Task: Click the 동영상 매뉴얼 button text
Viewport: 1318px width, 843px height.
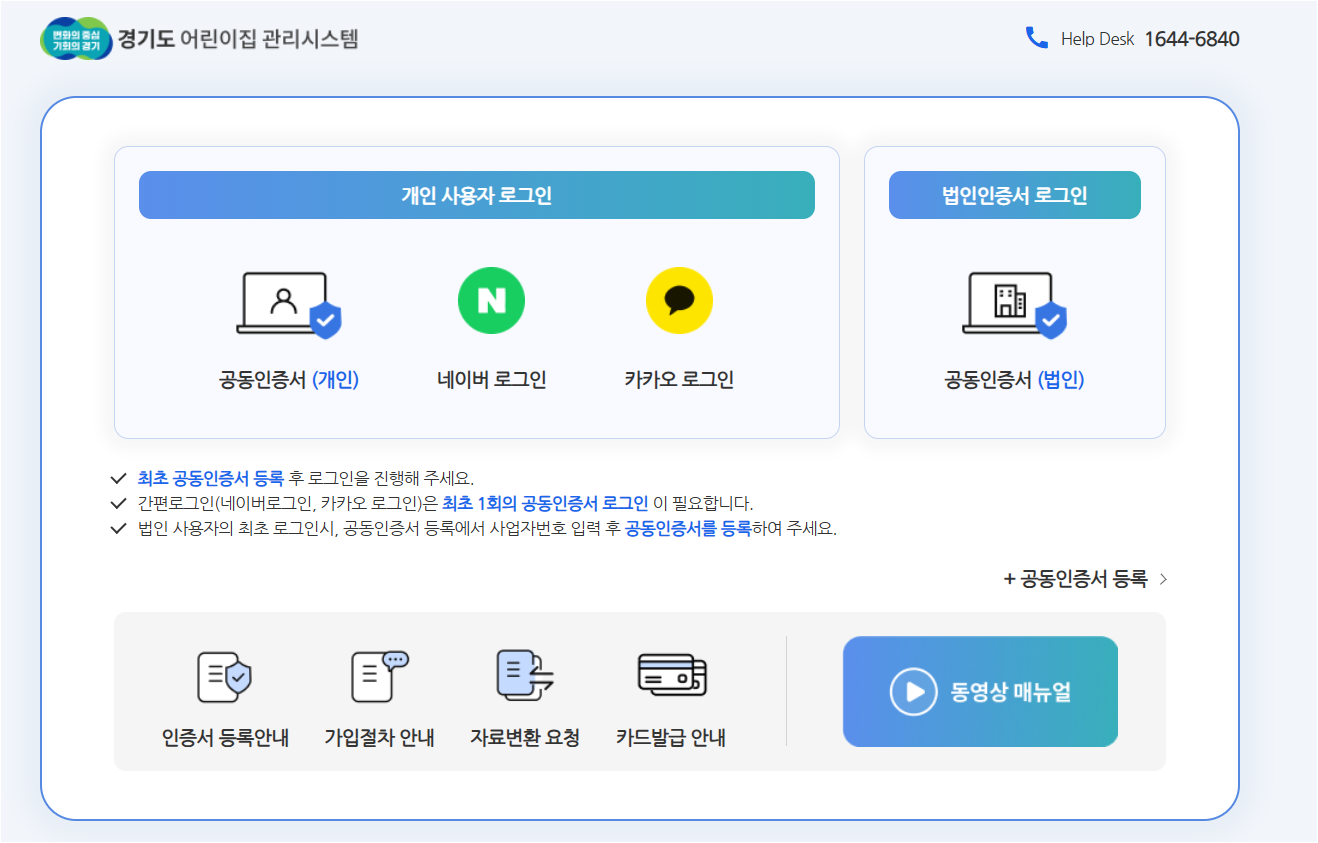Action: pos(1010,692)
